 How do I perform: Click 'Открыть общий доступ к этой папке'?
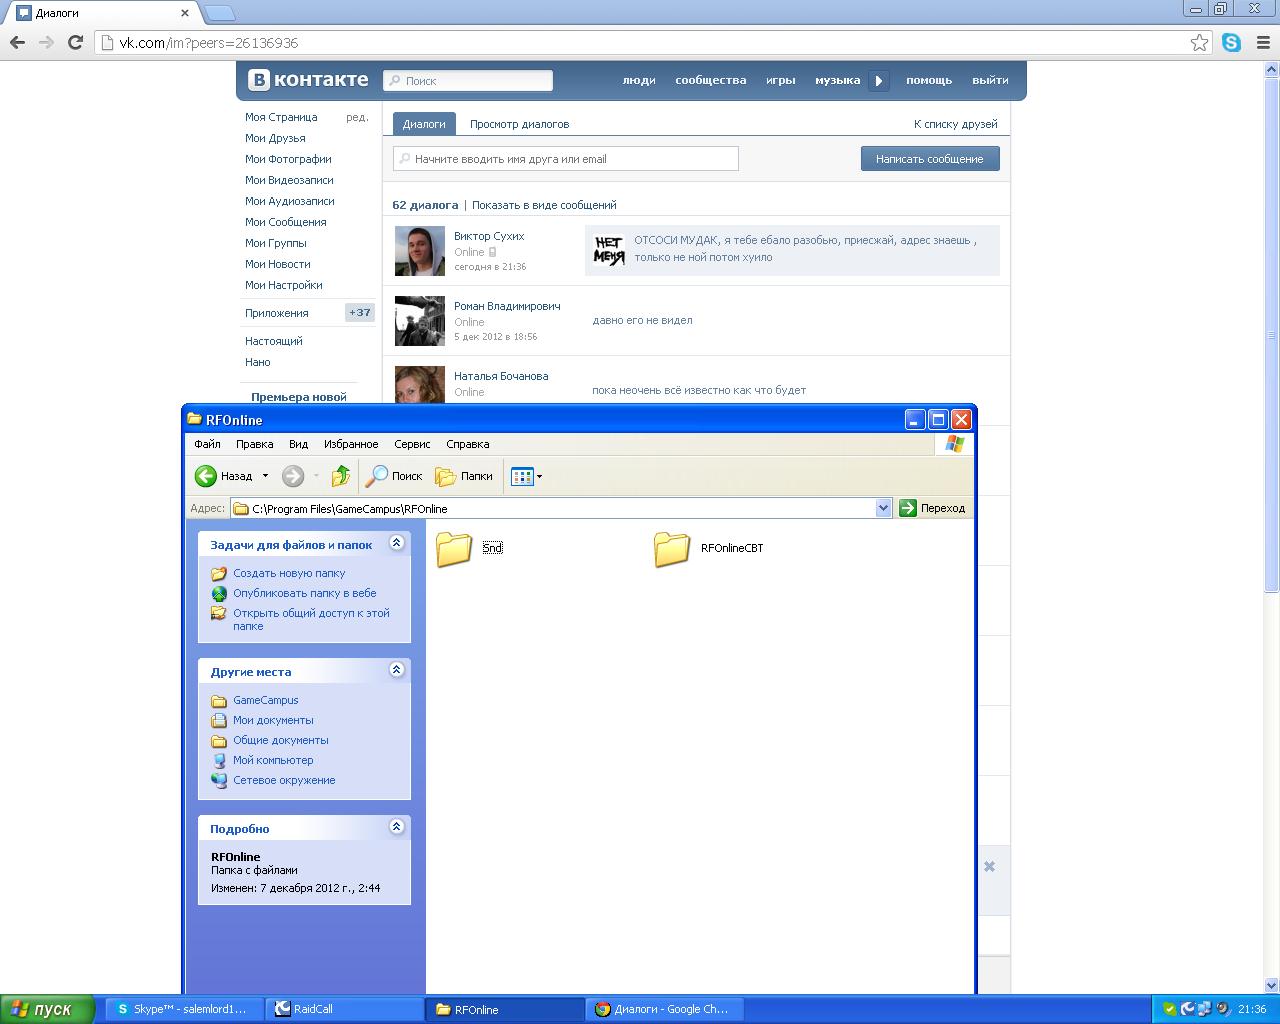(x=311, y=619)
